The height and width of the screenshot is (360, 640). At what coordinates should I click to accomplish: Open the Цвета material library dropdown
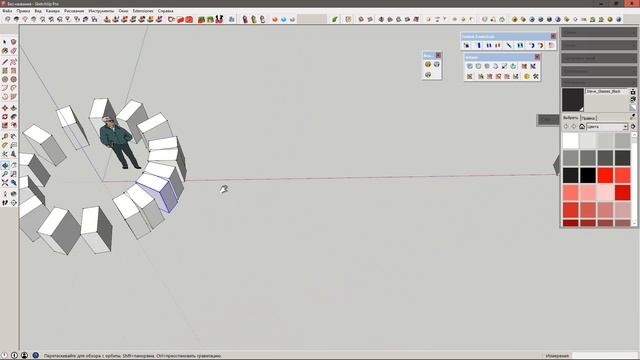coord(607,127)
